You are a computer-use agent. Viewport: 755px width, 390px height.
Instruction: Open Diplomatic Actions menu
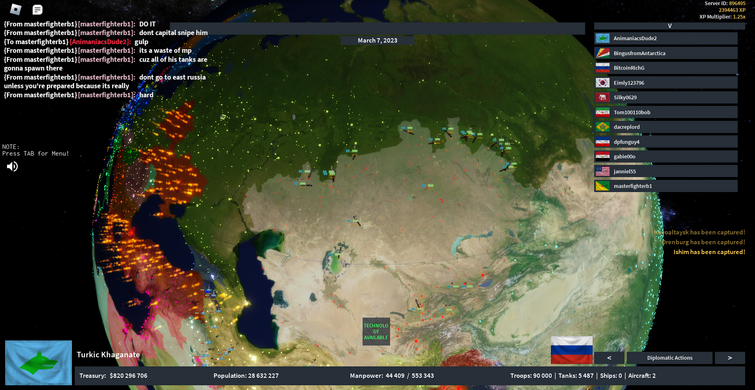click(669, 358)
